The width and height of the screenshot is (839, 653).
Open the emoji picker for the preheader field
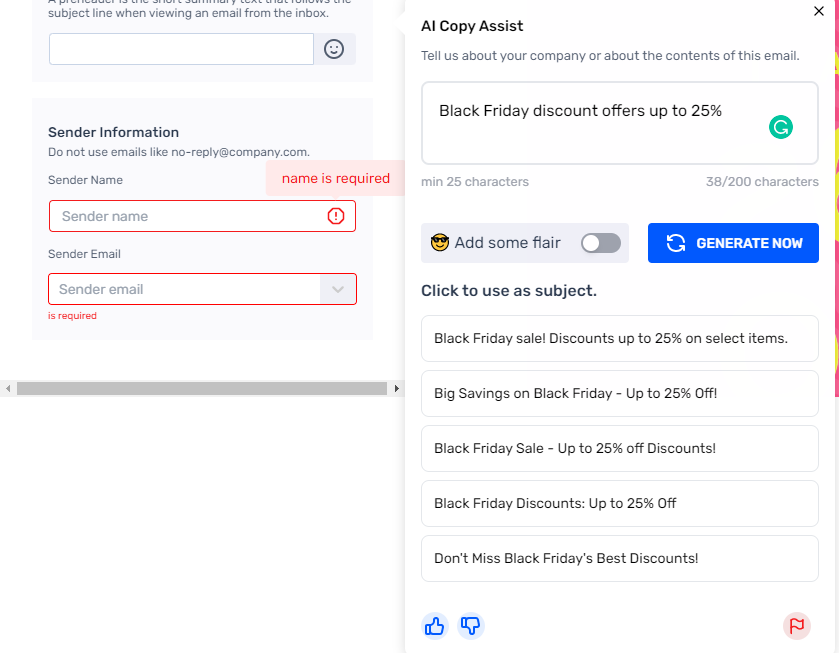click(336, 47)
